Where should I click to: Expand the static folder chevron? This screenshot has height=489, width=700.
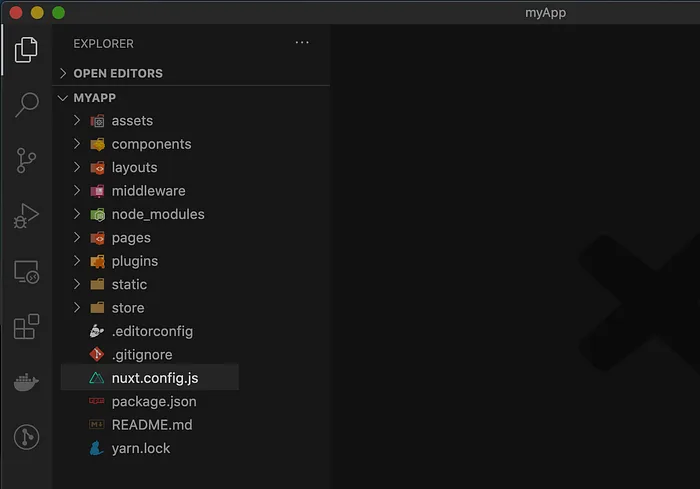(77, 284)
